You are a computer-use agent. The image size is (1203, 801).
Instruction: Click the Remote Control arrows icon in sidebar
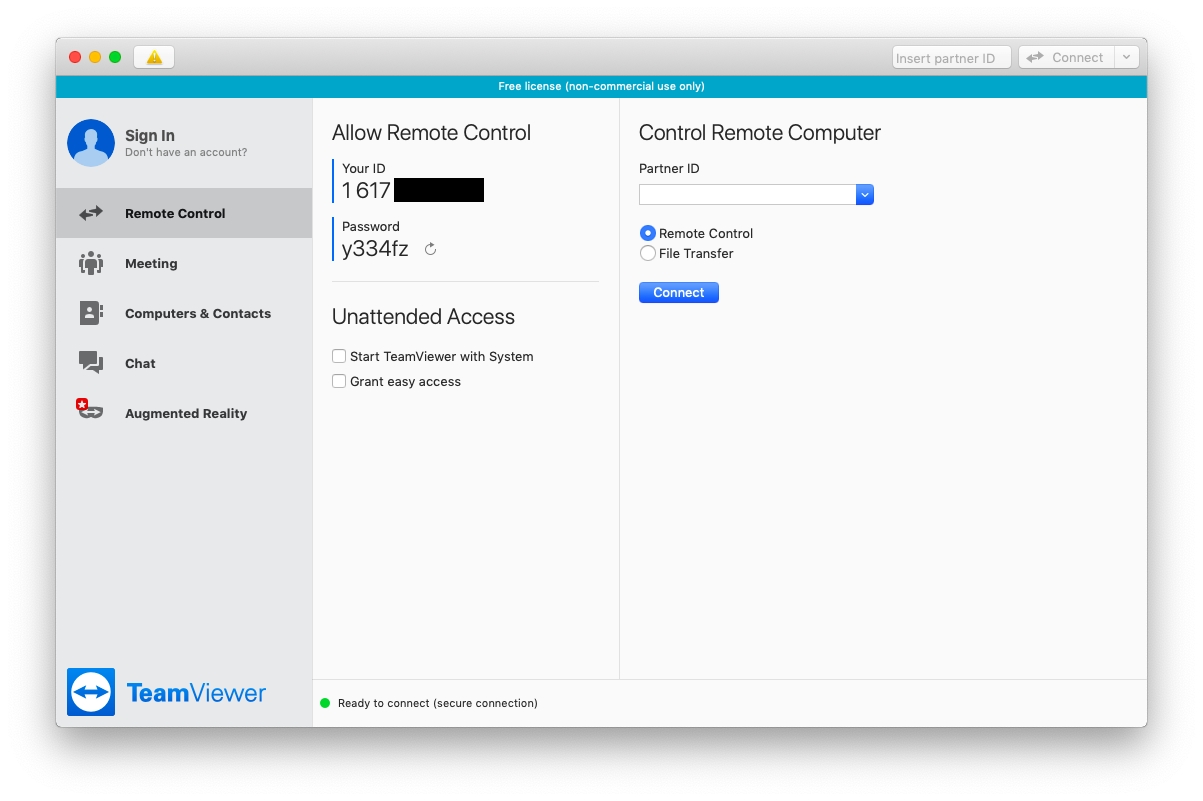tap(91, 213)
